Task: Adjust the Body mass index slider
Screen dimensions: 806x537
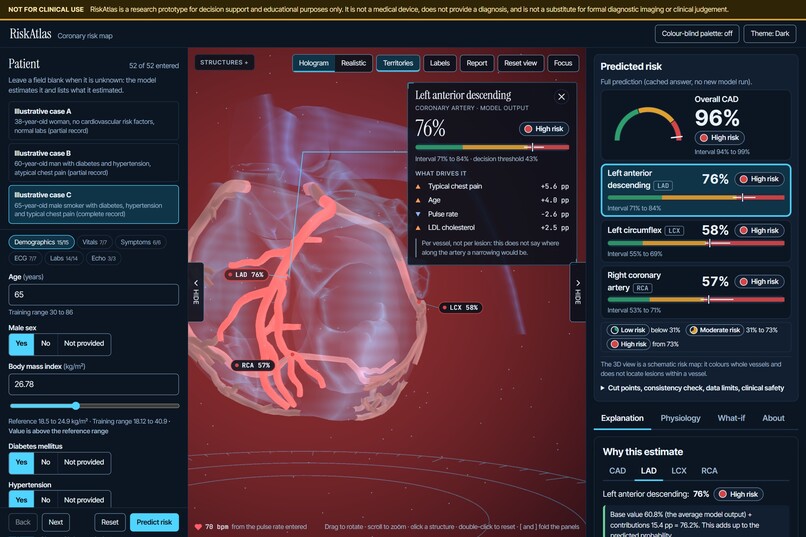Action: pyautogui.click(x=94, y=406)
